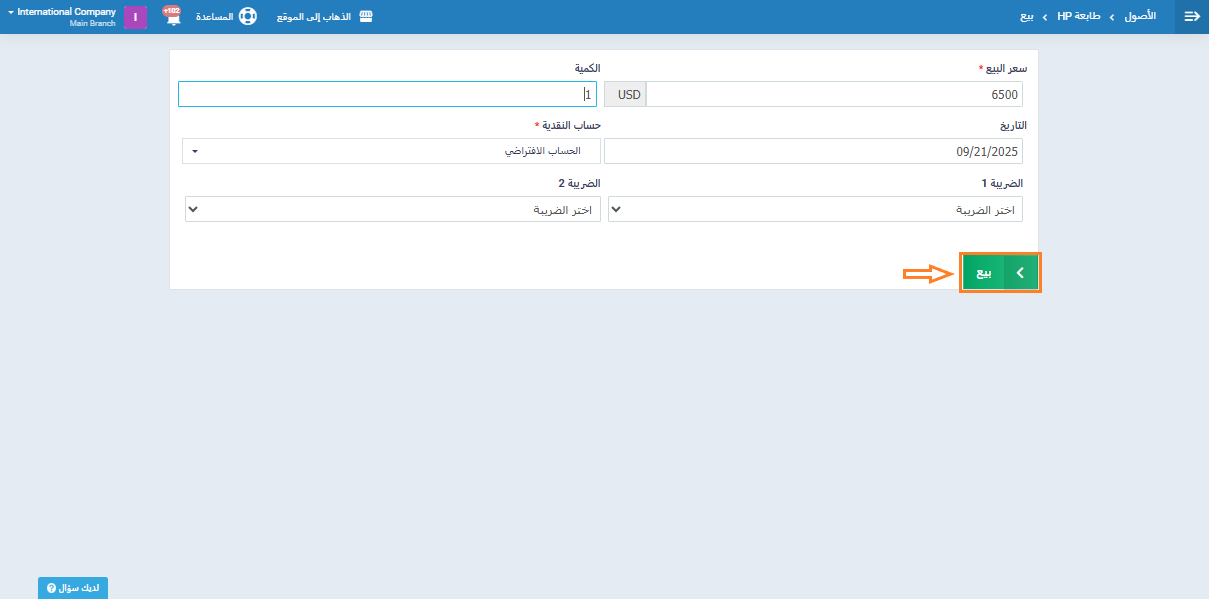The image size is (1209, 599).
Task: Expand the الضريبة 1 tax dropdown
Action: tap(815, 209)
